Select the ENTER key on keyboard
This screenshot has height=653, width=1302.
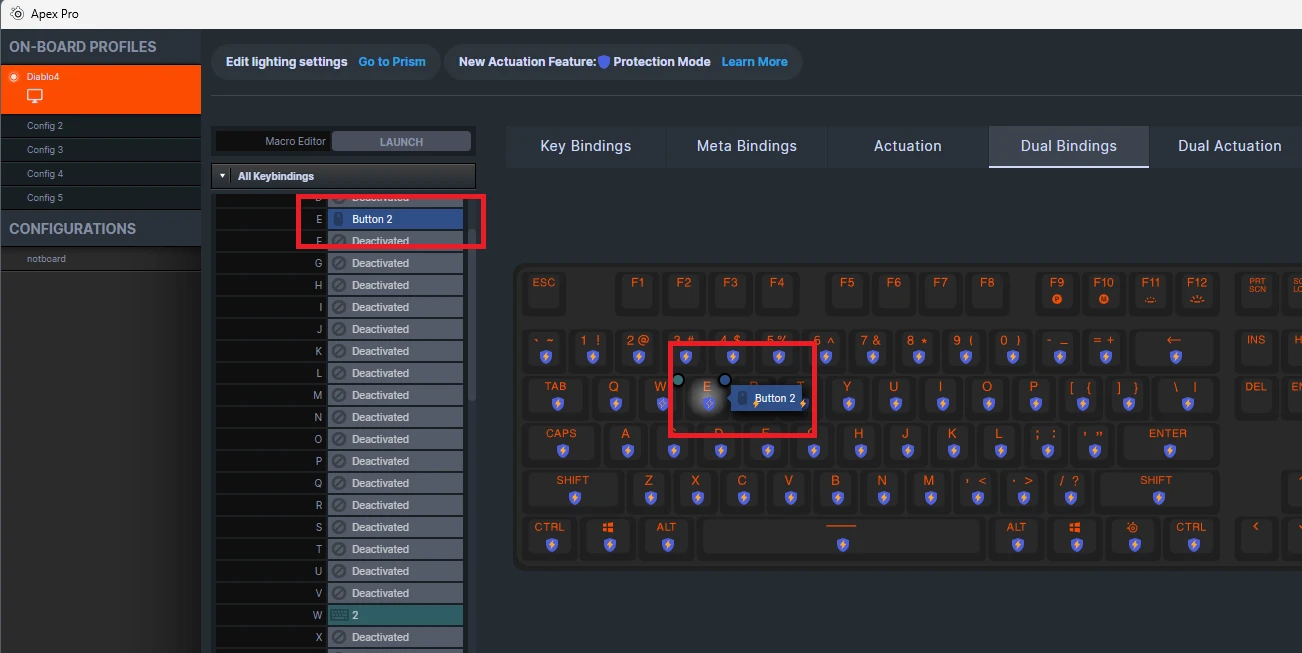click(x=1168, y=443)
